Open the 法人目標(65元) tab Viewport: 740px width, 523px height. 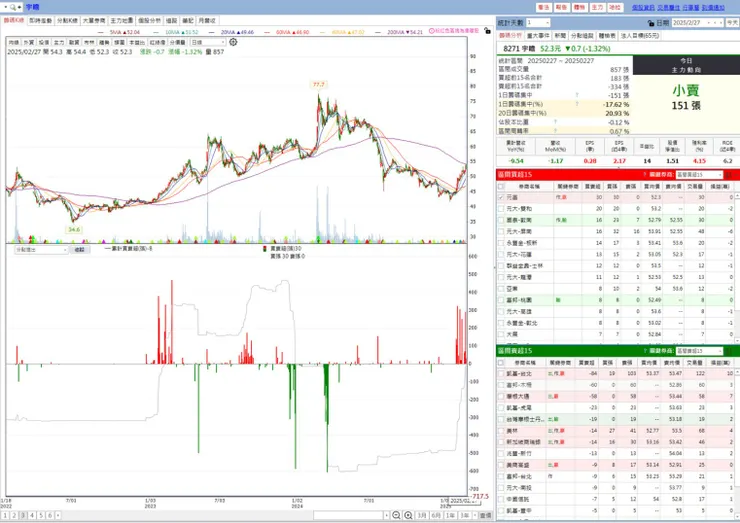(639, 36)
